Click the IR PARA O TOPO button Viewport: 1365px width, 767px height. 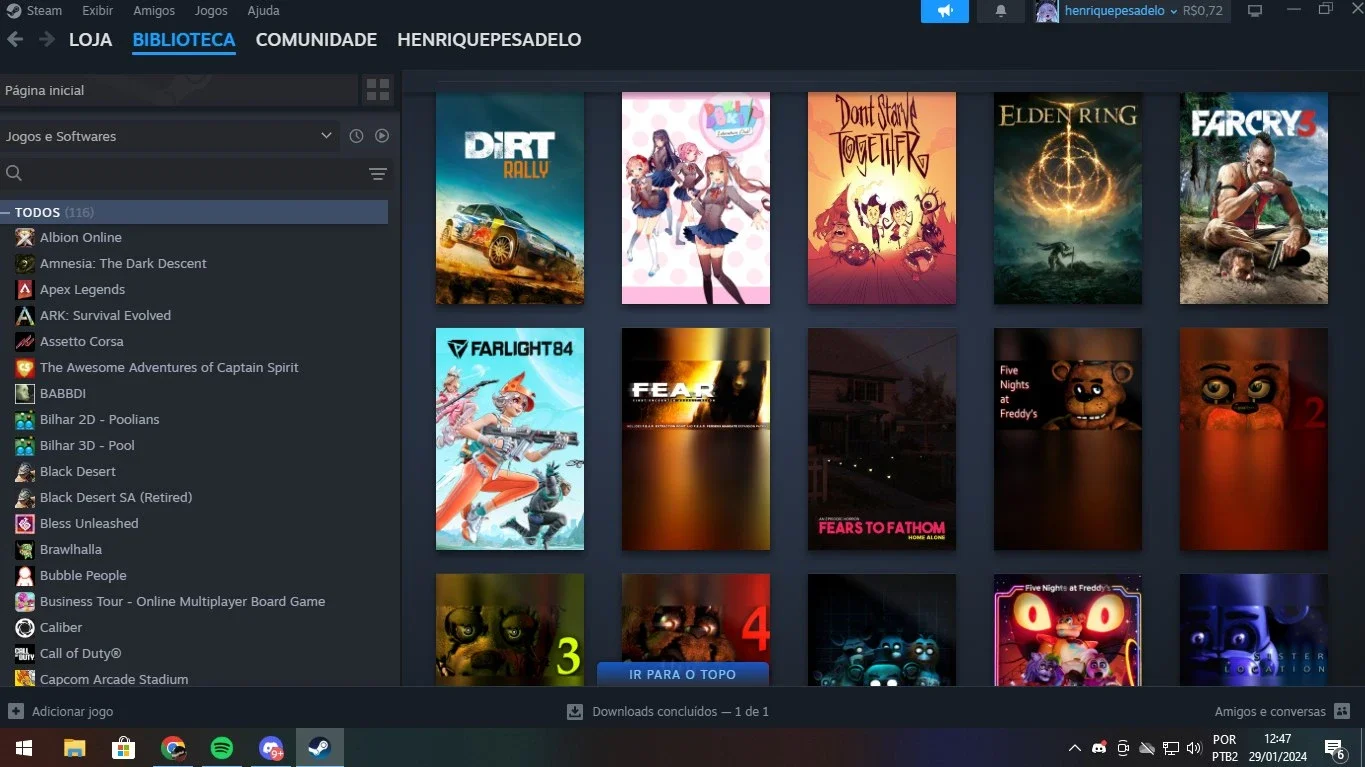tap(683, 674)
